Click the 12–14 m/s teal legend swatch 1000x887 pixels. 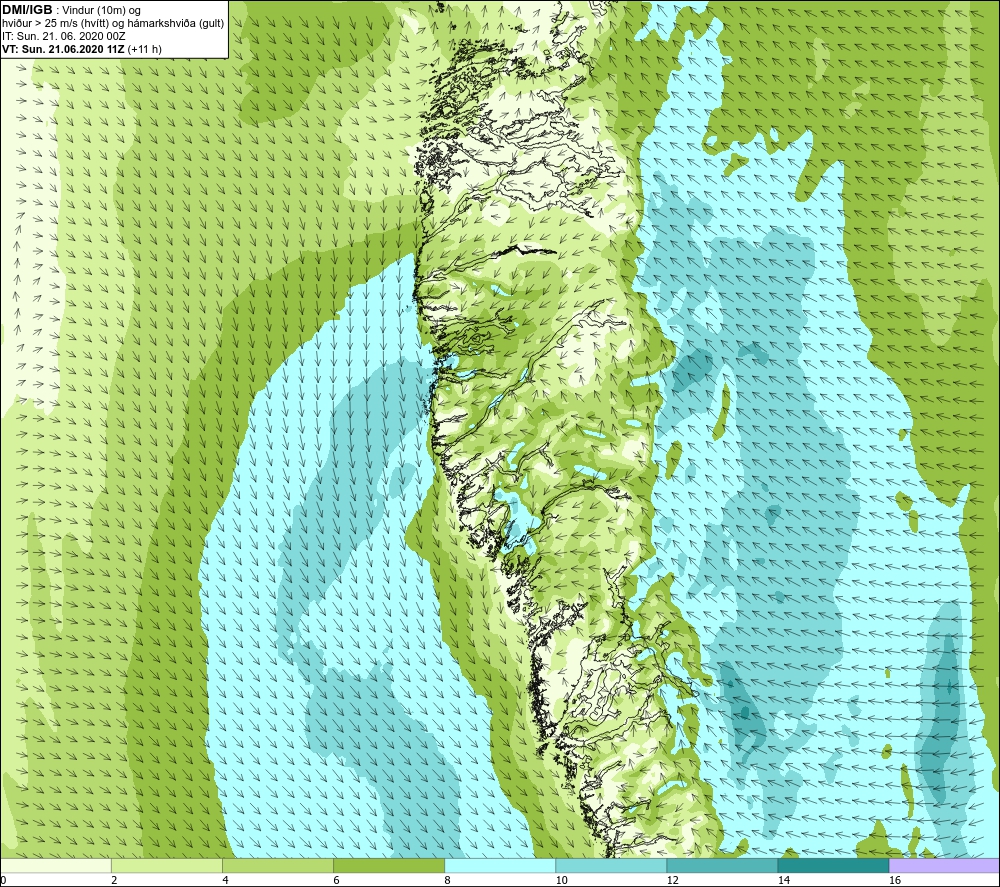[x=722, y=865]
